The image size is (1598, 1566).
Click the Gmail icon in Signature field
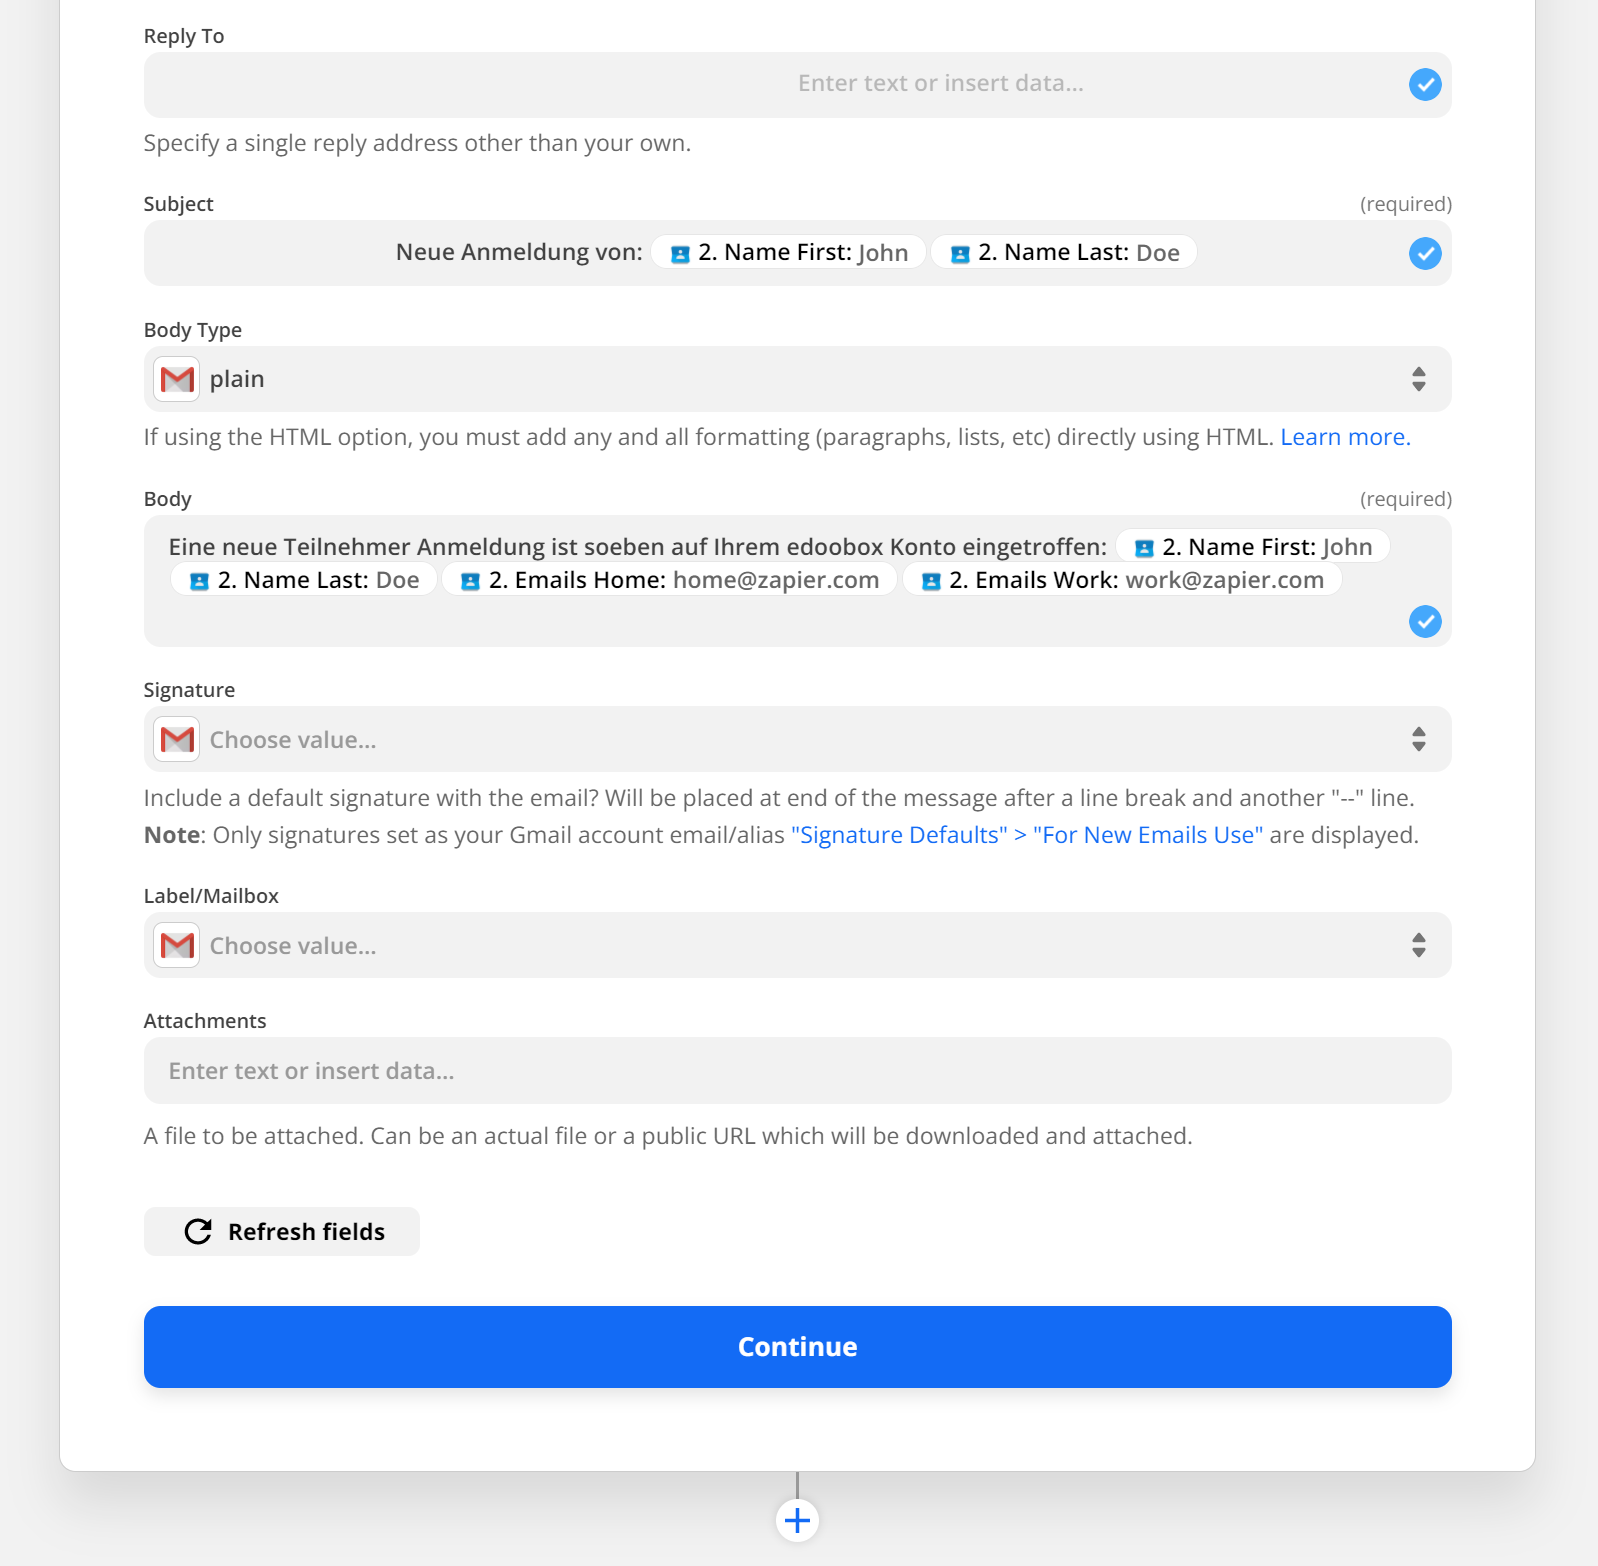(177, 740)
